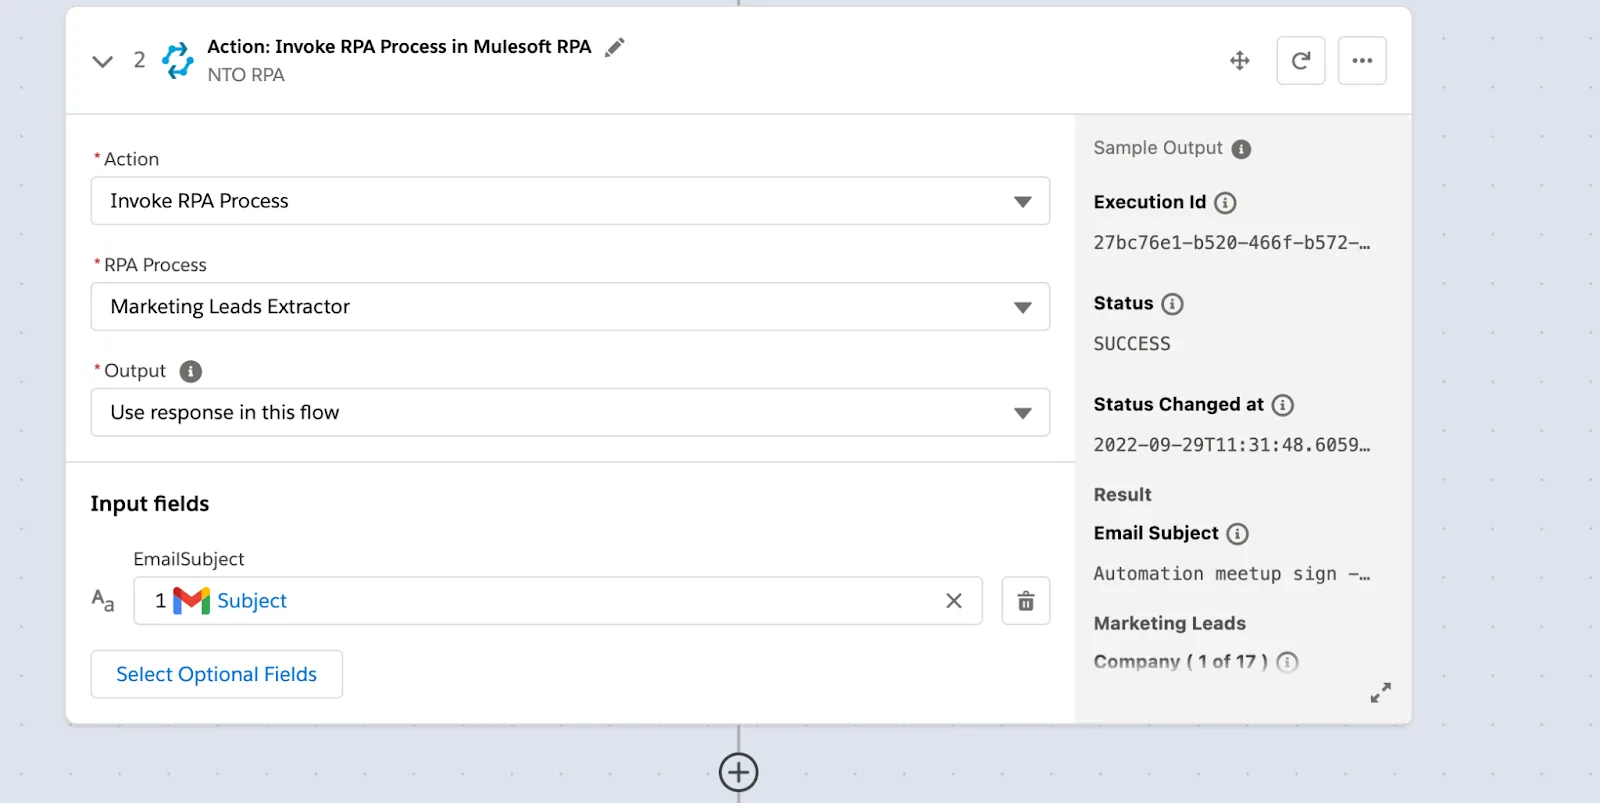Open the Output response dropdown
The image size is (1600, 803).
pyautogui.click(x=570, y=413)
